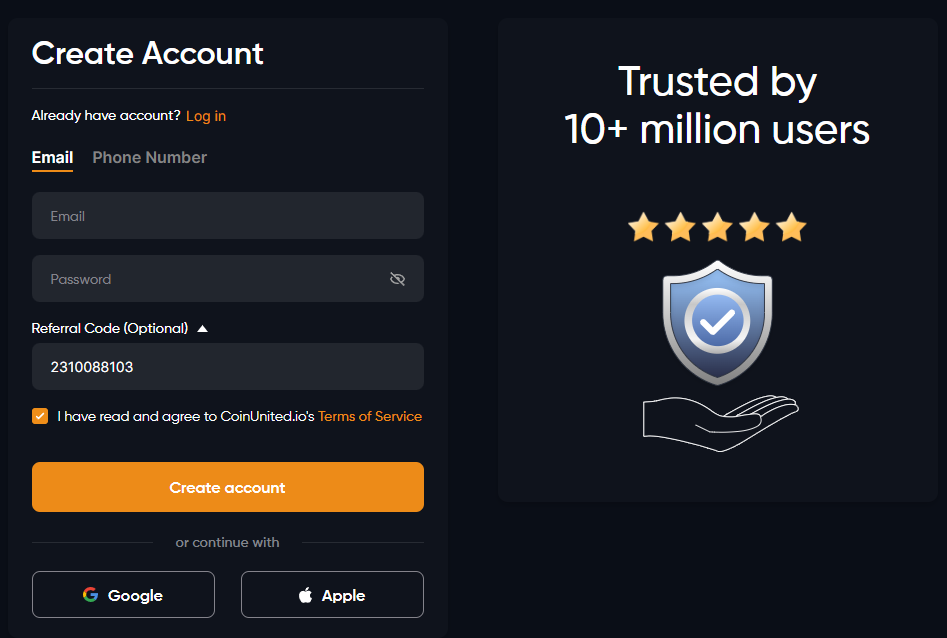Click the blue shield checkmark icon
The height and width of the screenshot is (638, 947).
point(717,323)
